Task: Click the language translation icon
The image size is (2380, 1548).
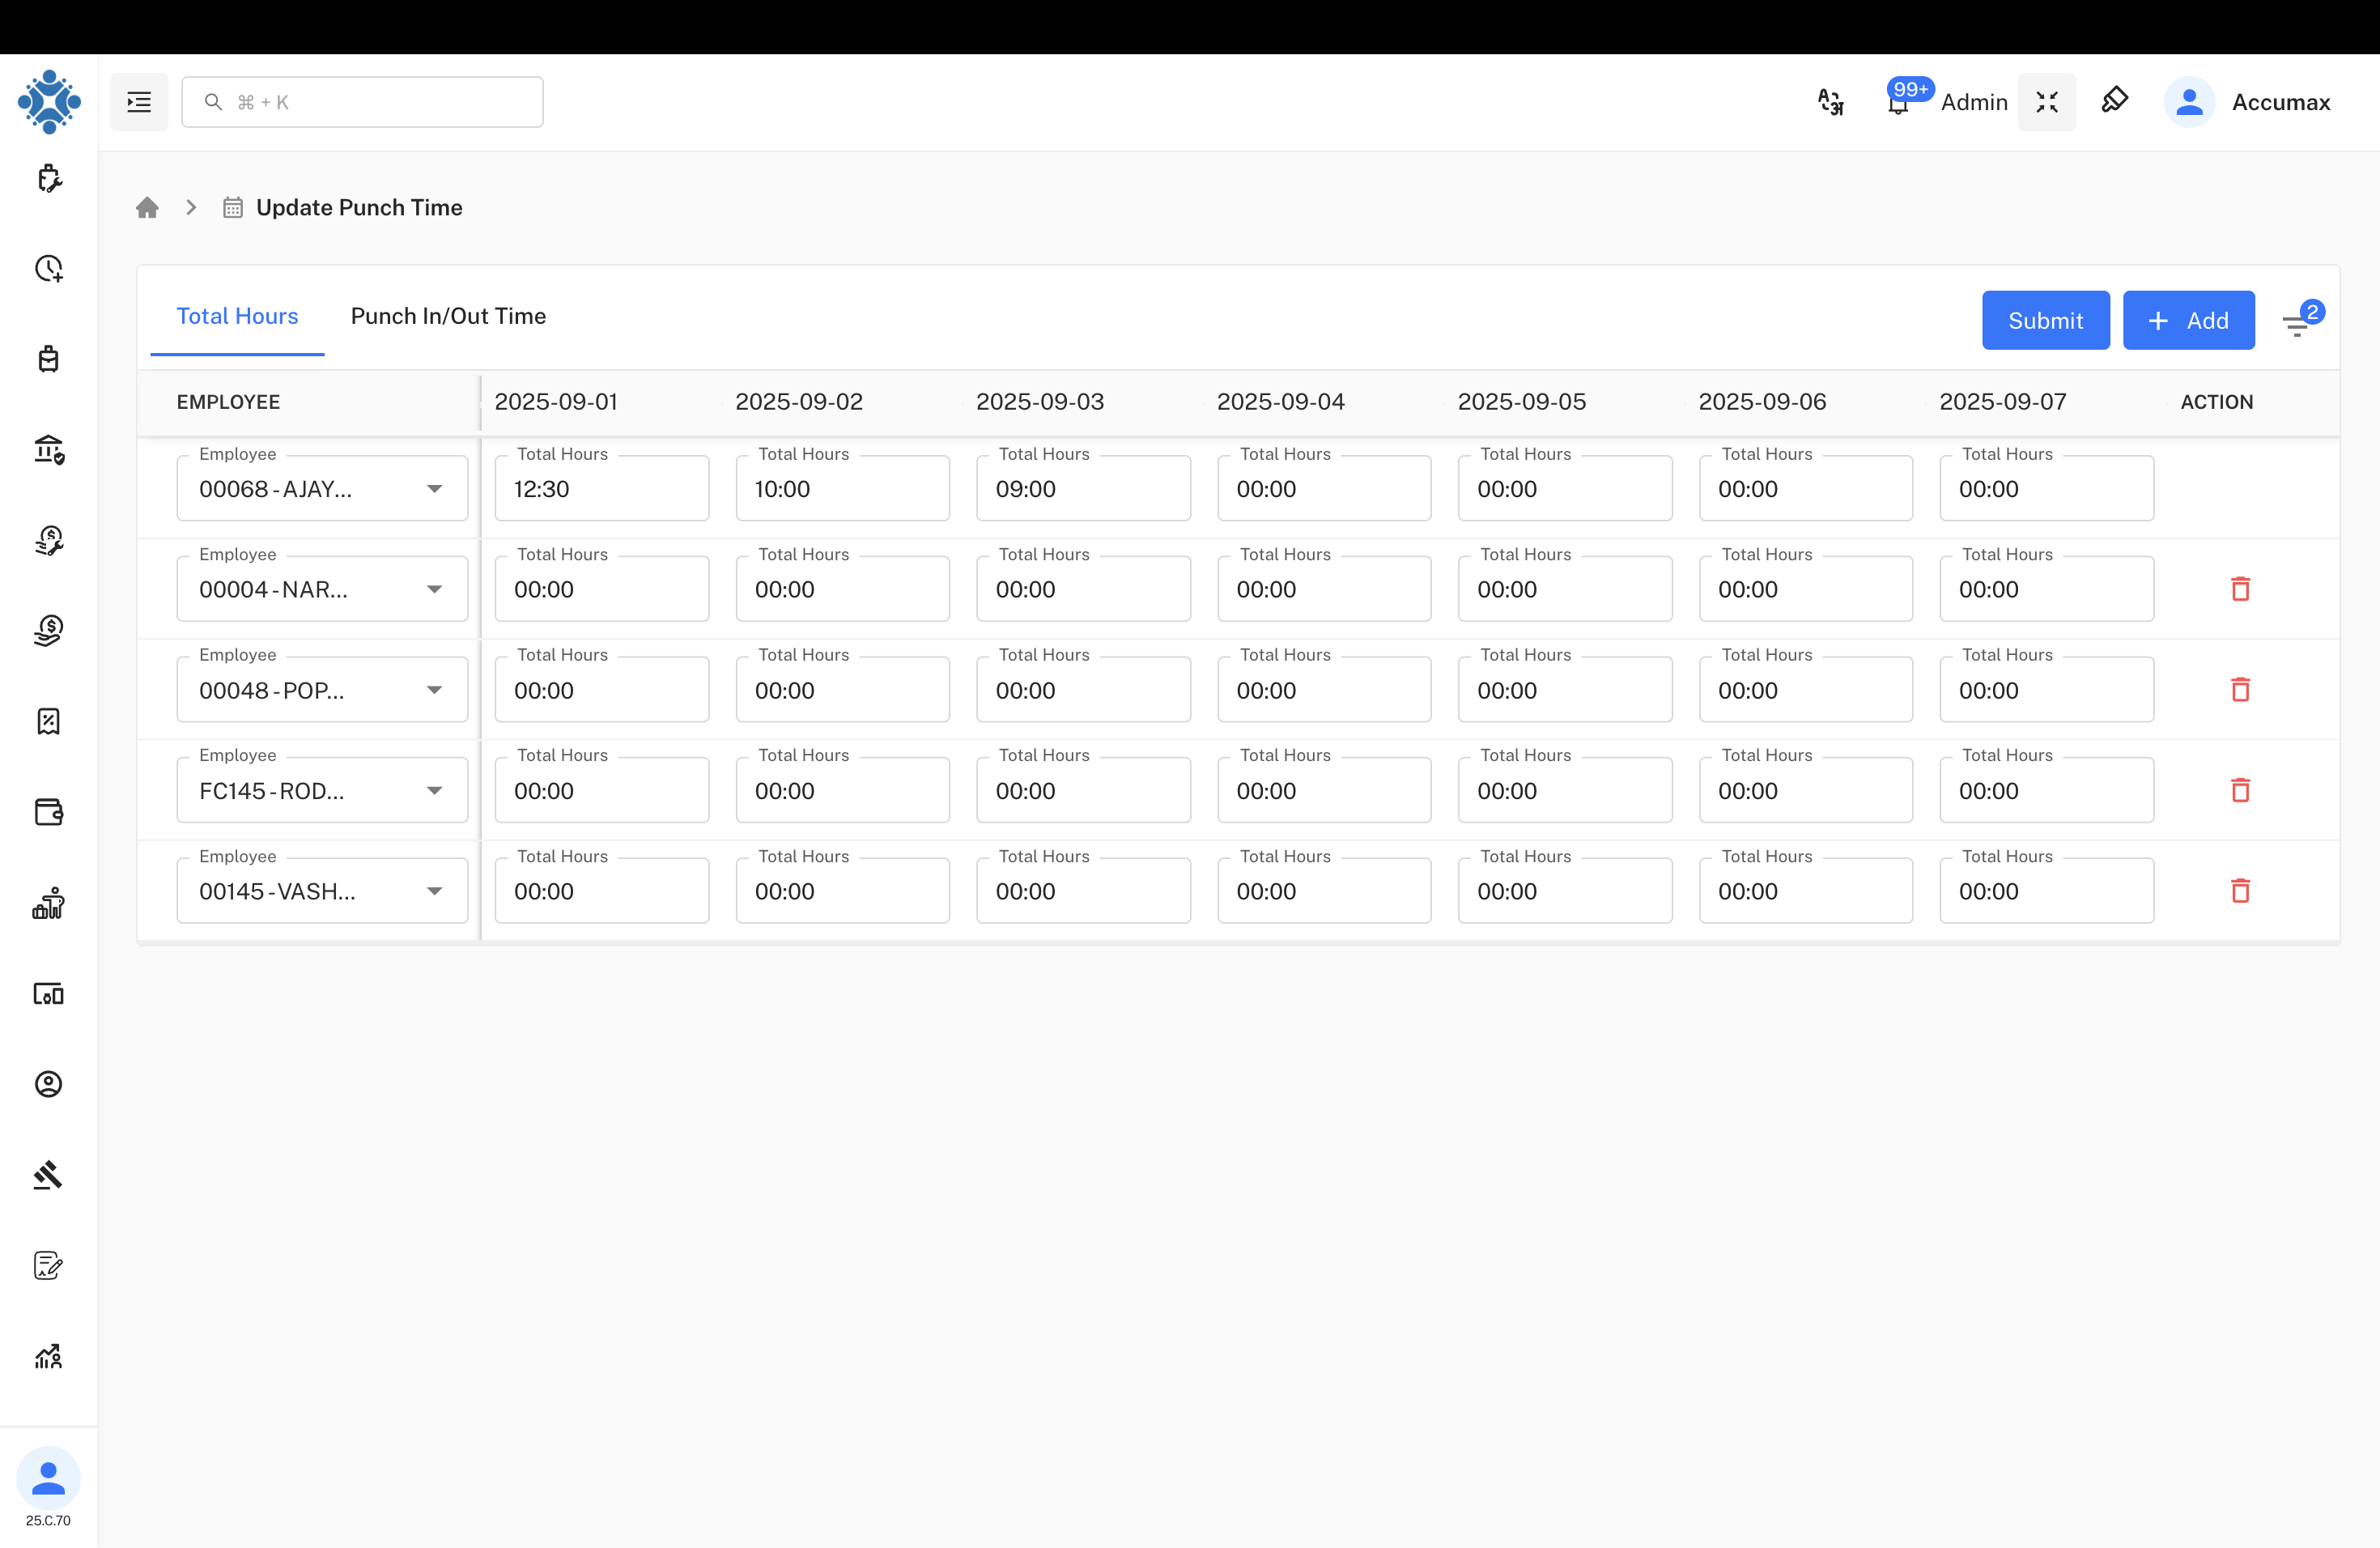Action: point(1830,101)
